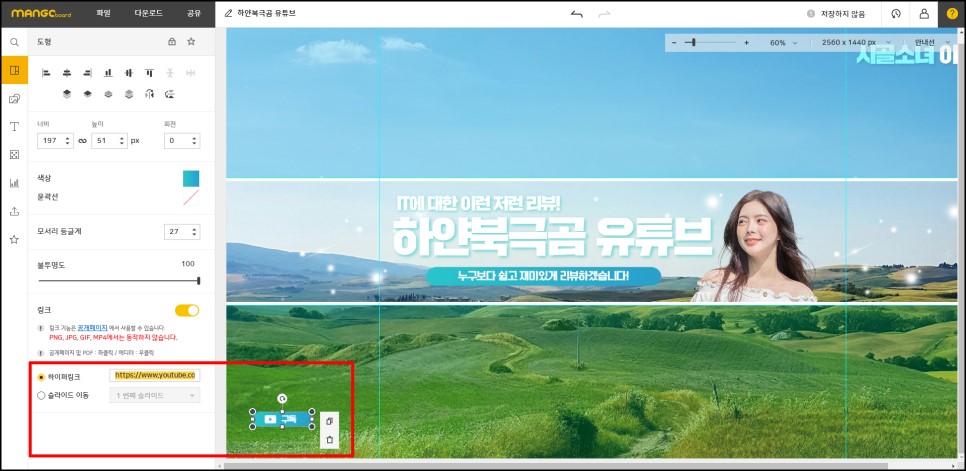The image size is (966, 471).
Task: Click the woman photo on the canvas
Action: click(755, 245)
